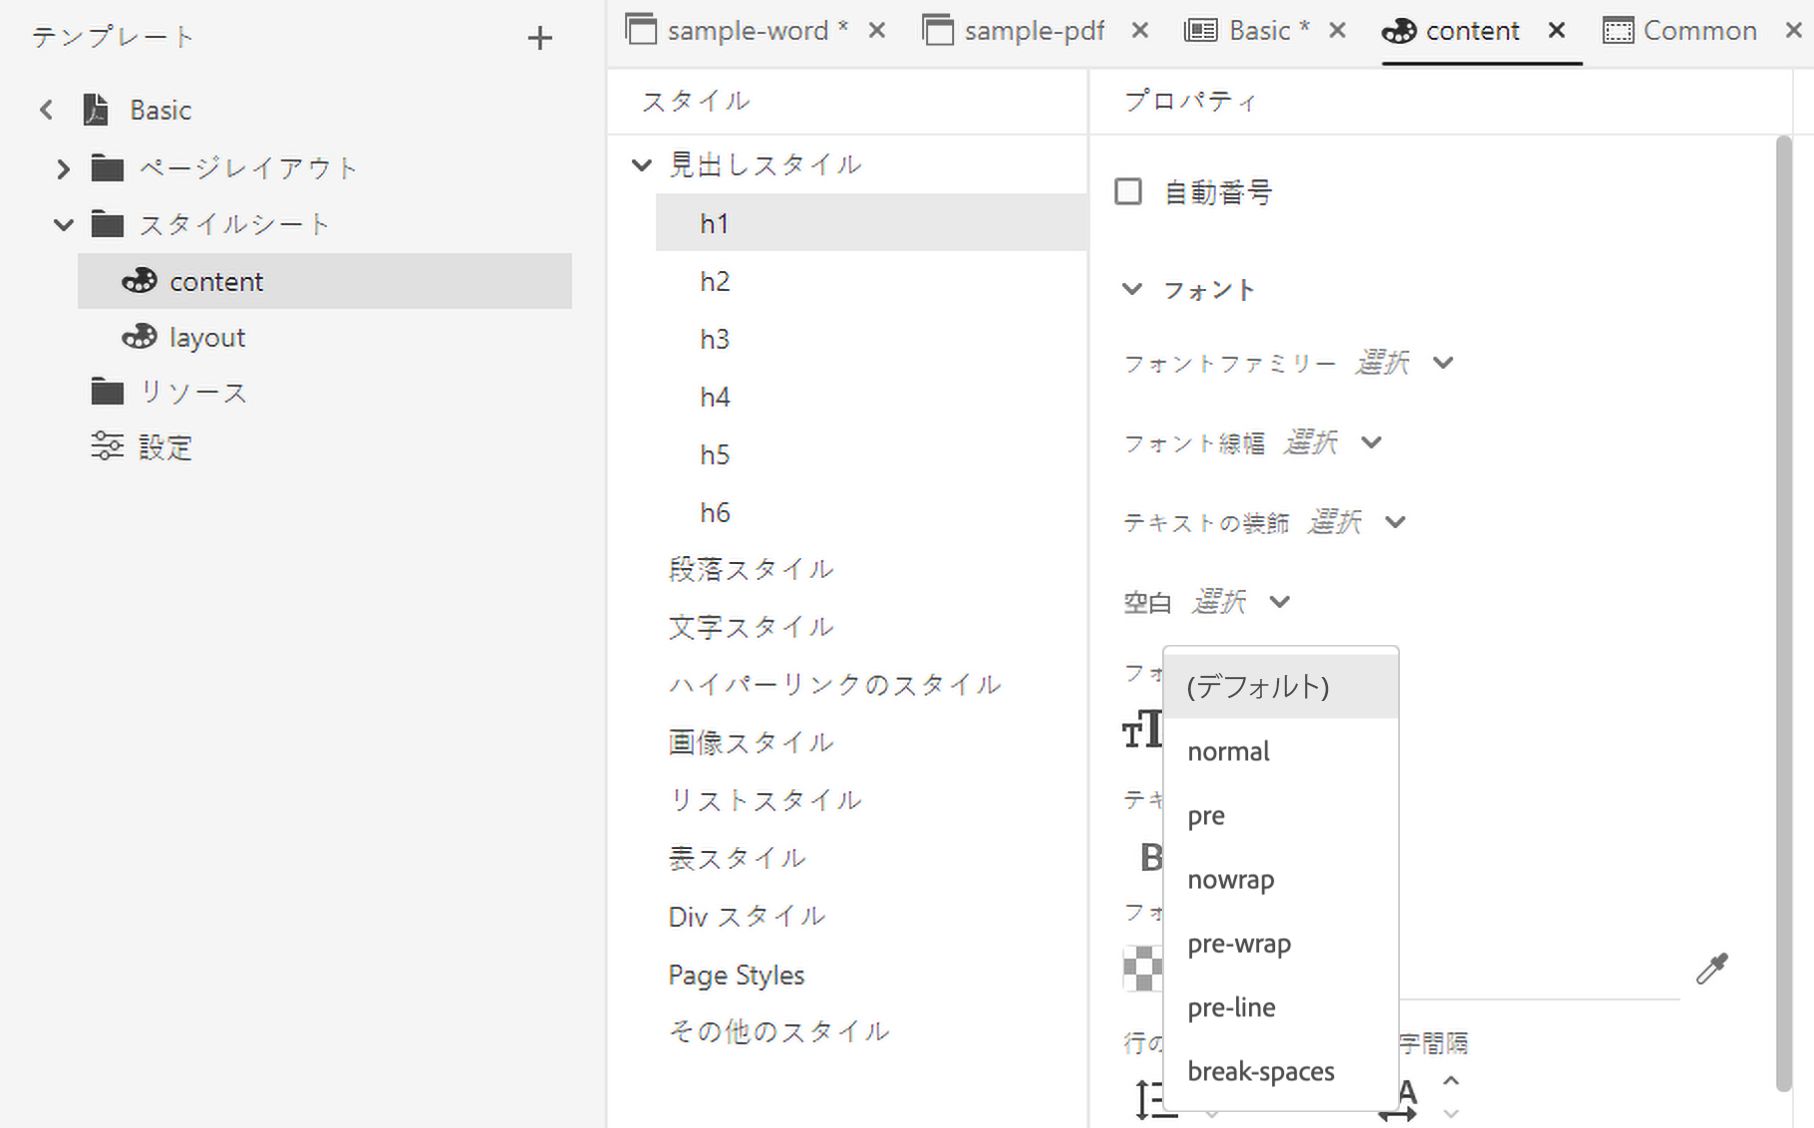Screen dimensions: 1814x1128
Task: Choose pre whitespace option
Action: (x=1281, y=815)
